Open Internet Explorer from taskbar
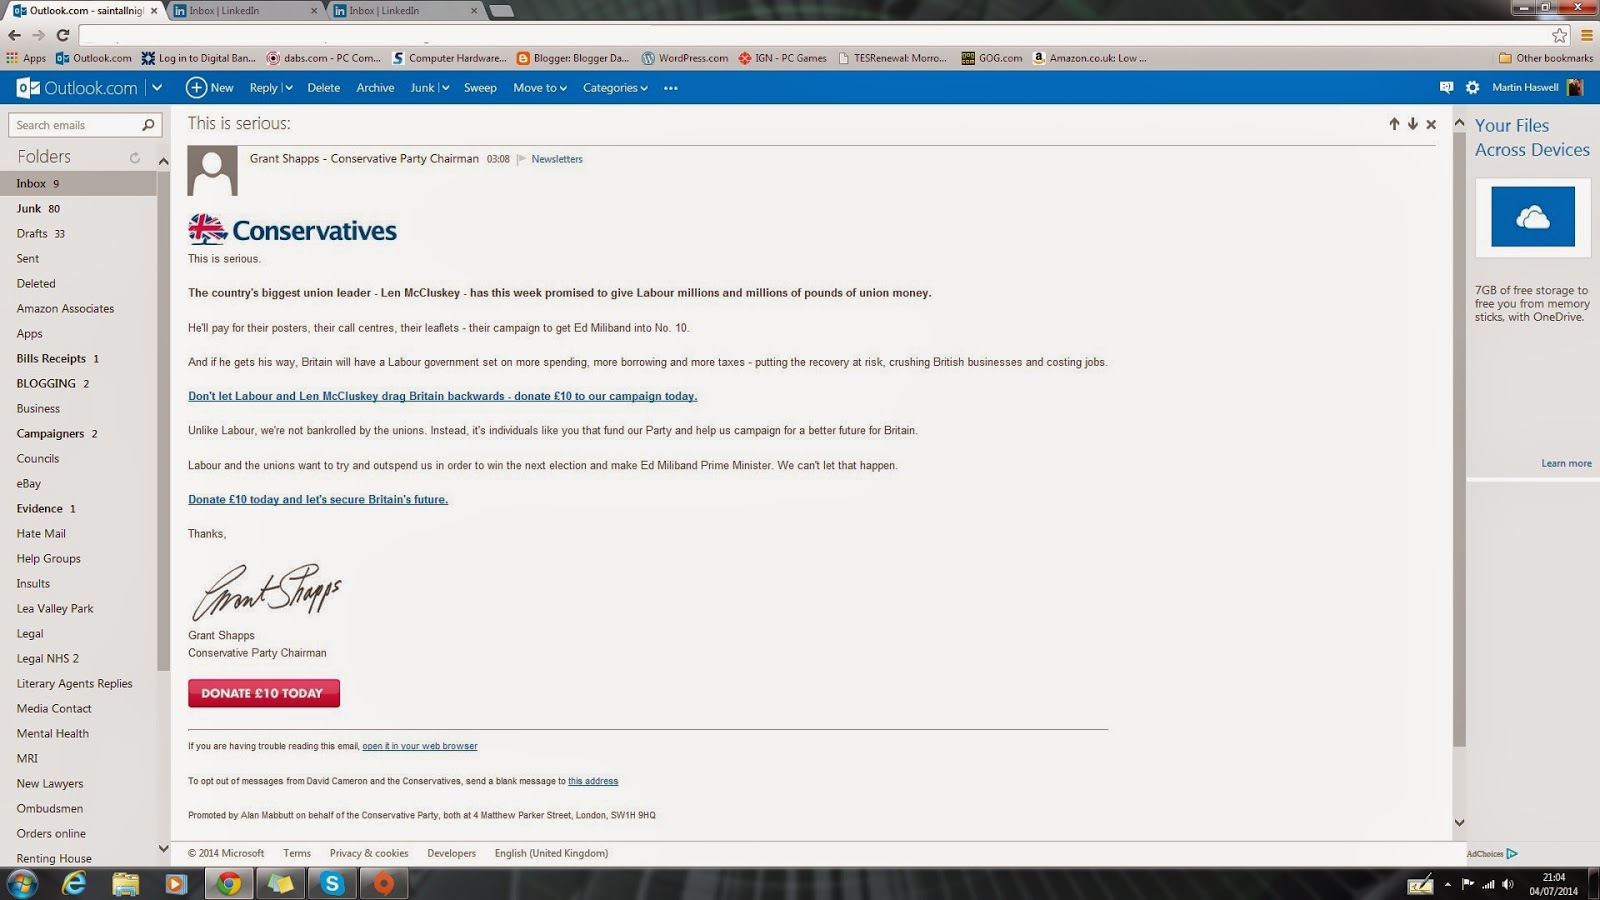 point(74,884)
